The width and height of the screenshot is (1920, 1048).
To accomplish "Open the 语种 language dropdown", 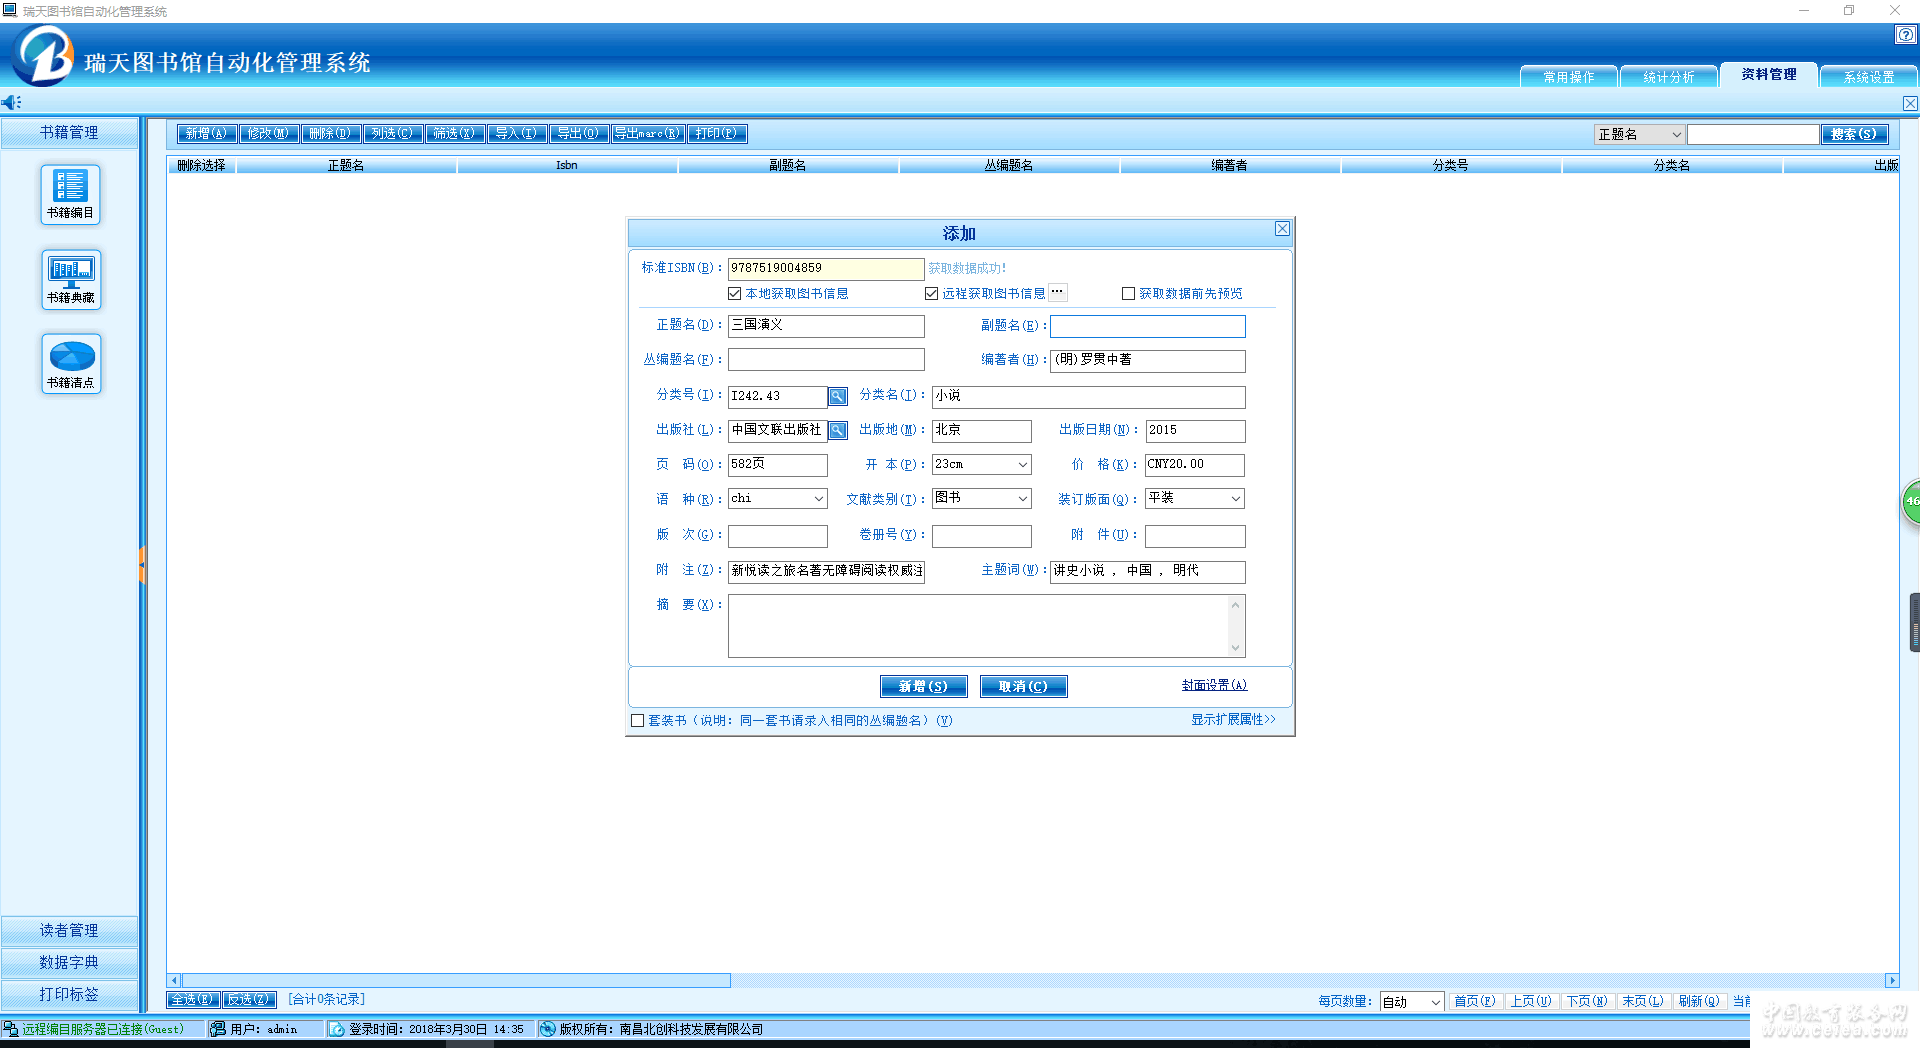I will pyautogui.click(x=818, y=499).
